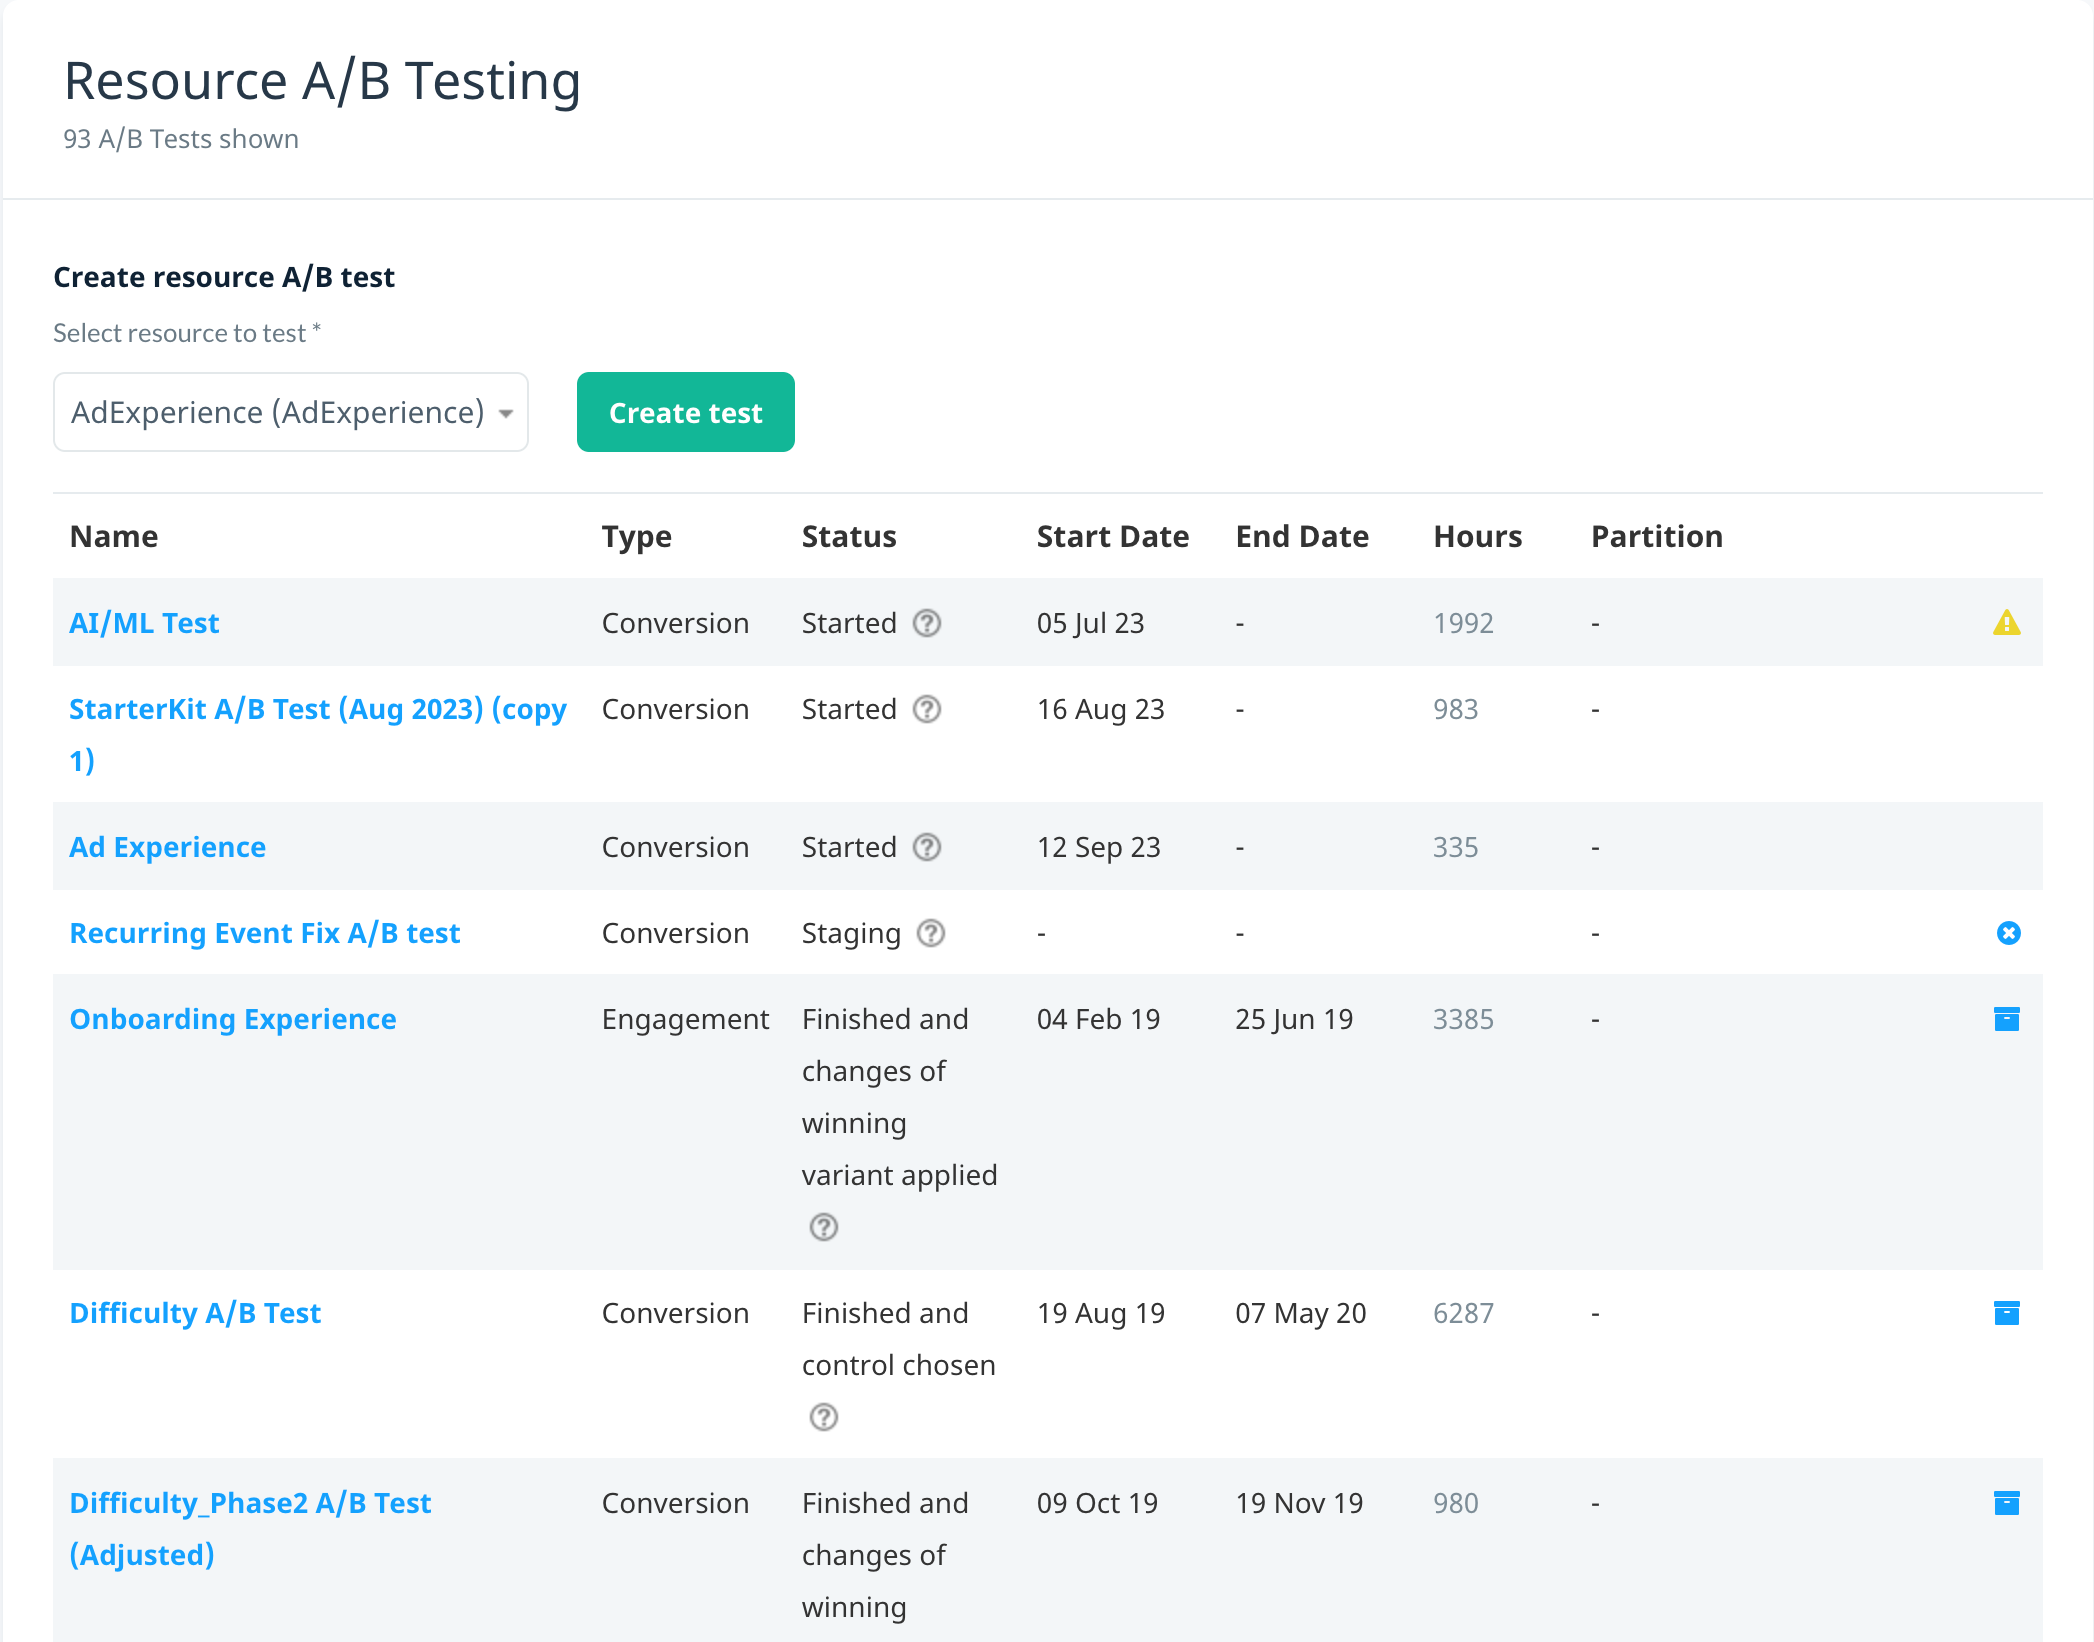Click help icon under Difficulty A/B Test status

click(823, 1417)
